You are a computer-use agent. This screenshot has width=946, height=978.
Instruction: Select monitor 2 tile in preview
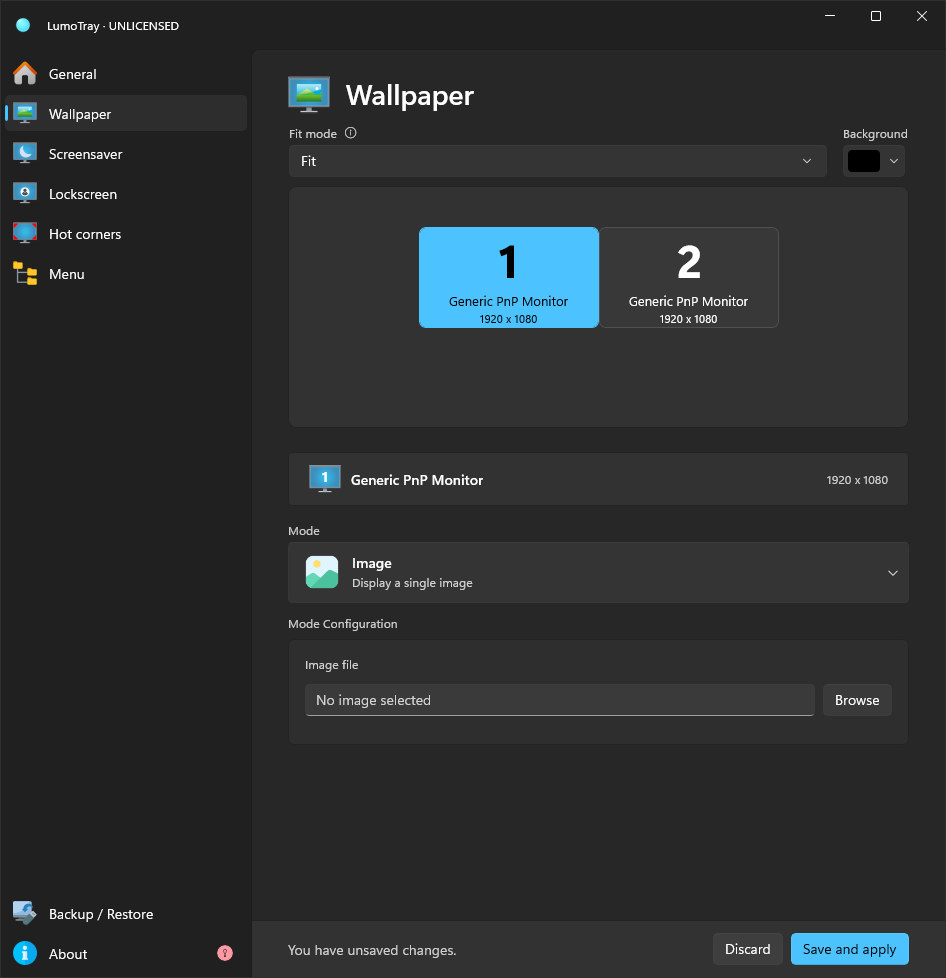pyautogui.click(x=688, y=277)
